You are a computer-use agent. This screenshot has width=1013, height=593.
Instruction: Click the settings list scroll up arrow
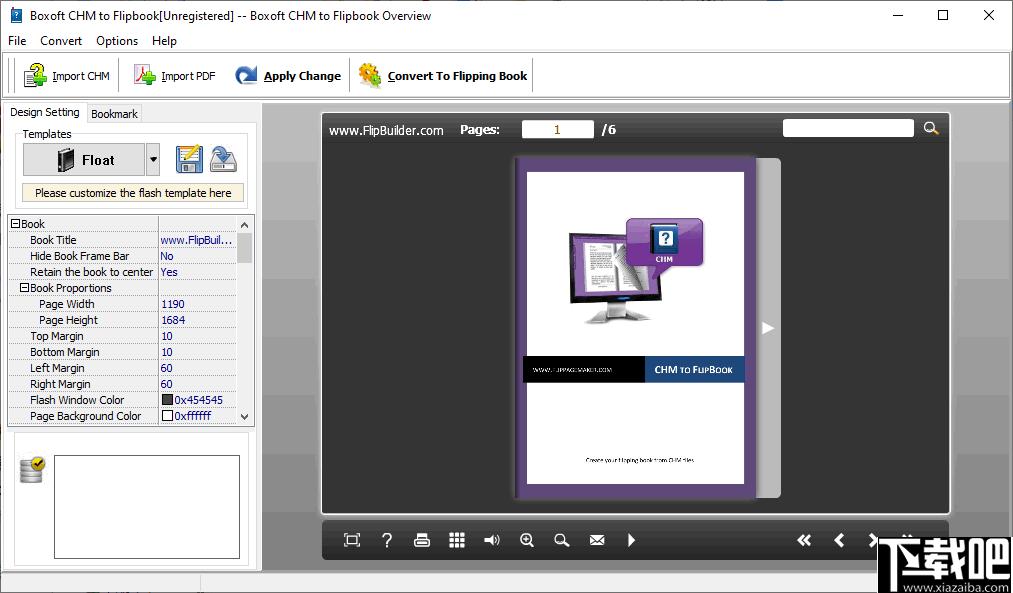[244, 225]
